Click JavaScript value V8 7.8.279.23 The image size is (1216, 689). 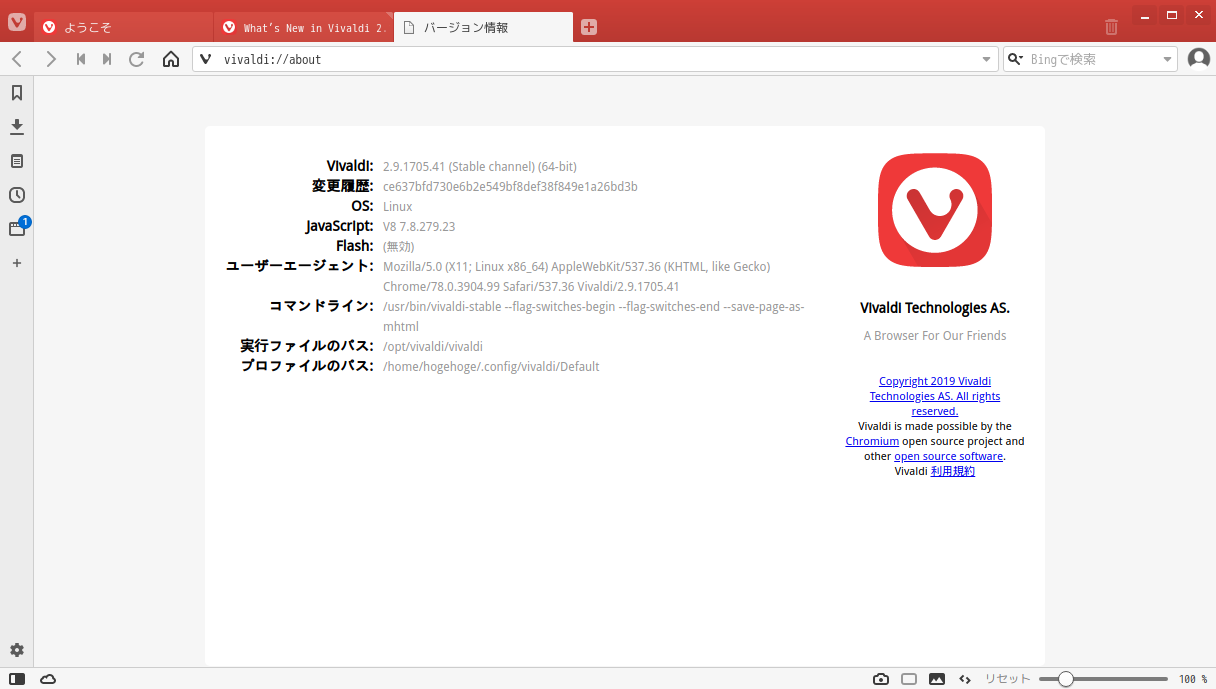pos(419,227)
